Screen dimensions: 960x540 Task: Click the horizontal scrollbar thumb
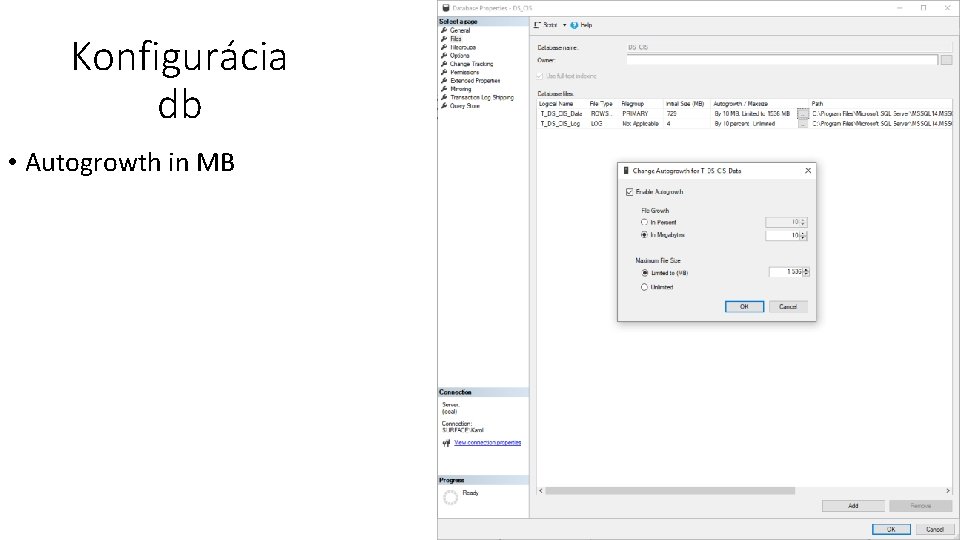(x=670, y=491)
